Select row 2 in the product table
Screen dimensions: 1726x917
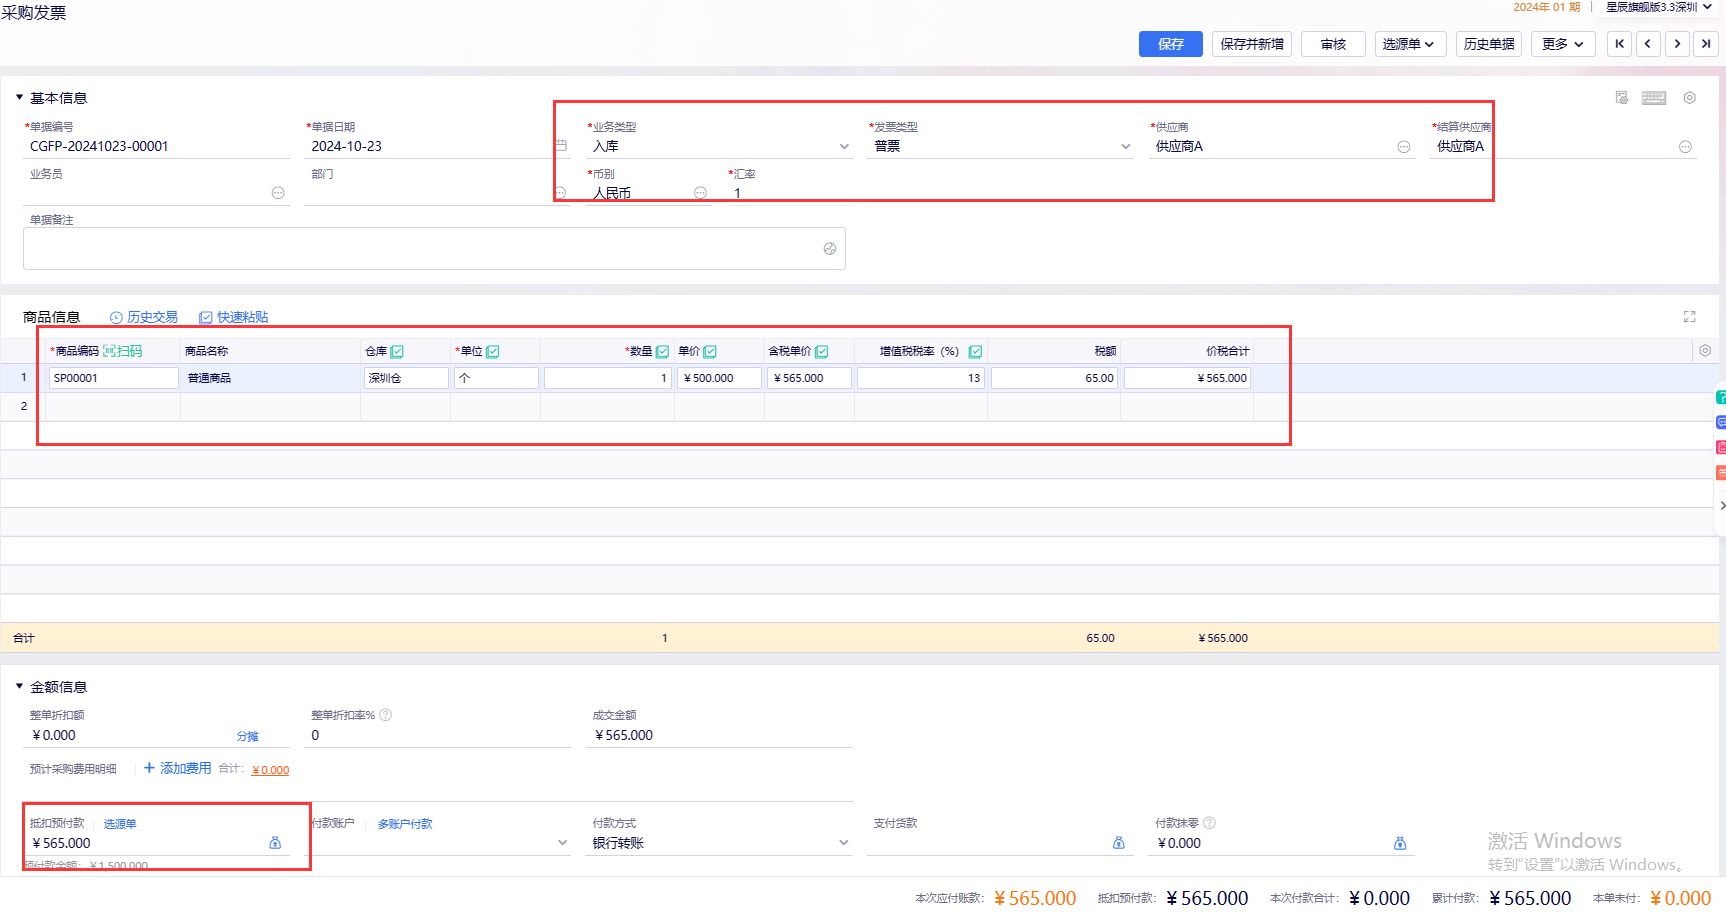click(x=24, y=406)
